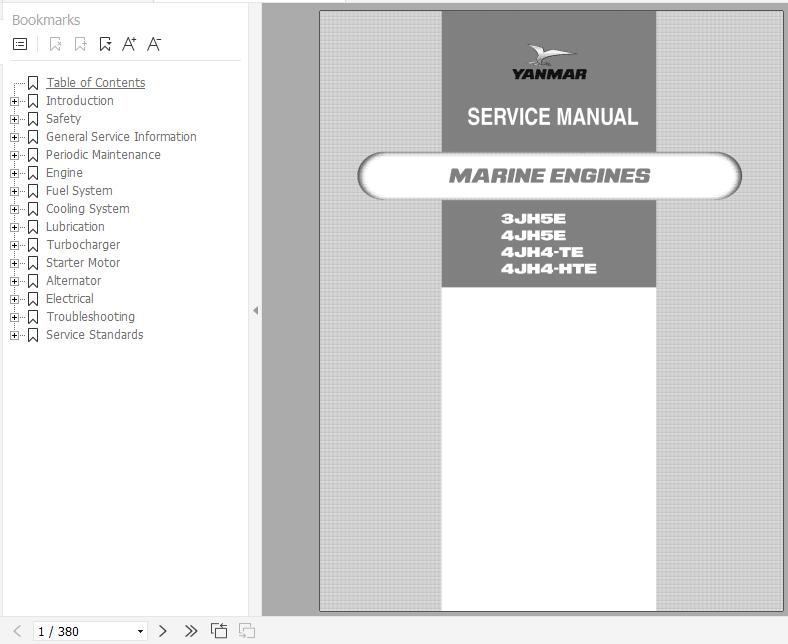This screenshot has width=788, height=644.
Task: Click the next view icon
Action: click(246, 630)
